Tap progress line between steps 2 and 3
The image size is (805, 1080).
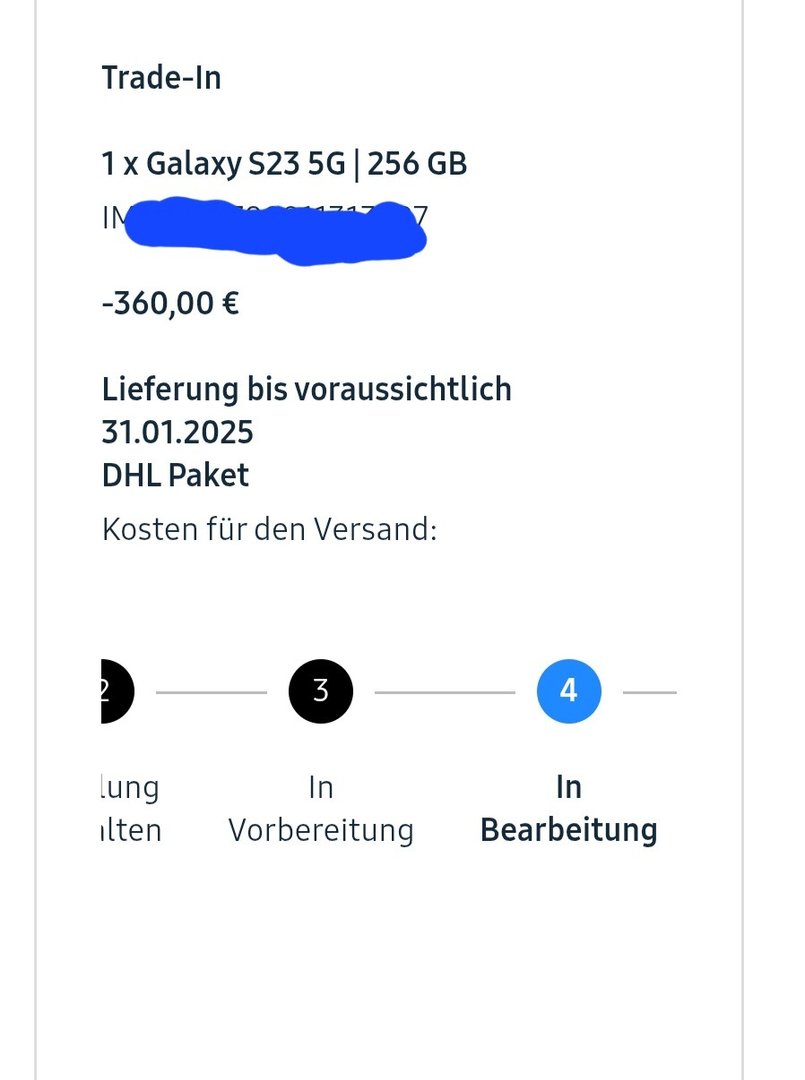tap(211, 692)
